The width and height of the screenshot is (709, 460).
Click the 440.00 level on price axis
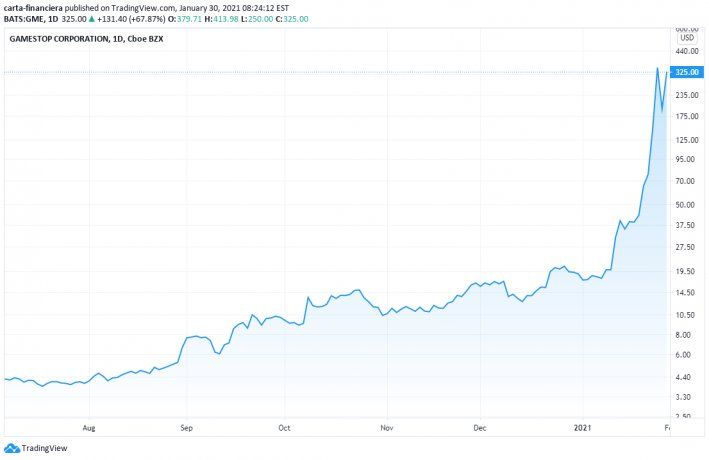pyautogui.click(x=686, y=51)
